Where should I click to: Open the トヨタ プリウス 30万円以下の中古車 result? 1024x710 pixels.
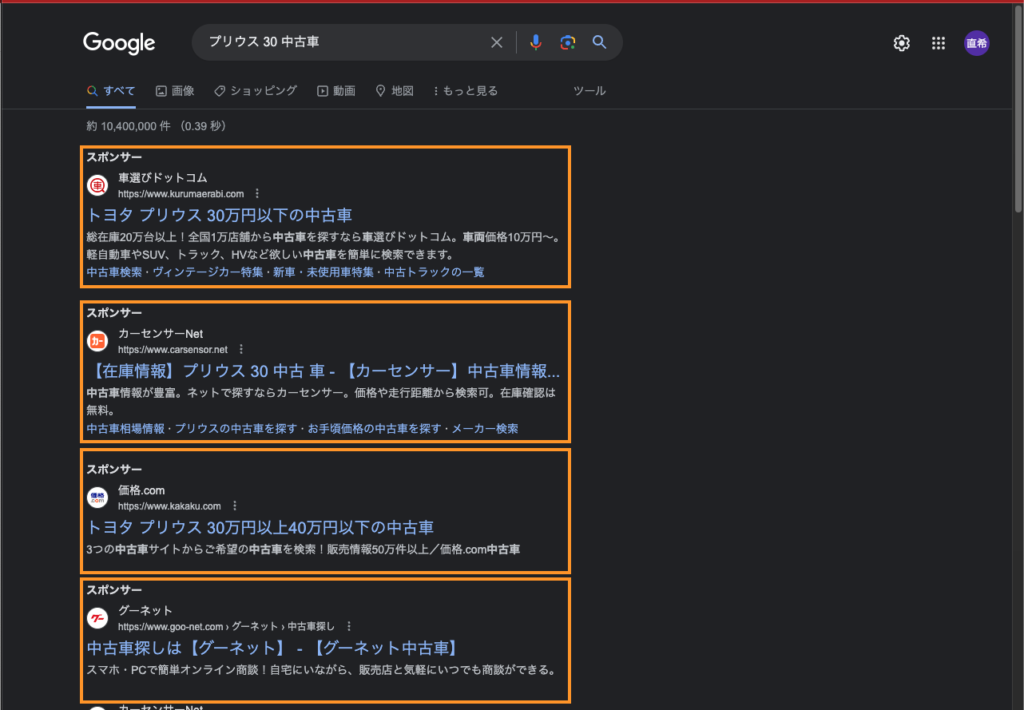point(219,216)
